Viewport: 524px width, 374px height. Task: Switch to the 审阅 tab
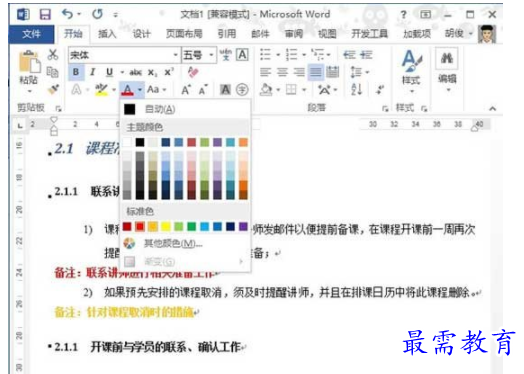(x=294, y=34)
